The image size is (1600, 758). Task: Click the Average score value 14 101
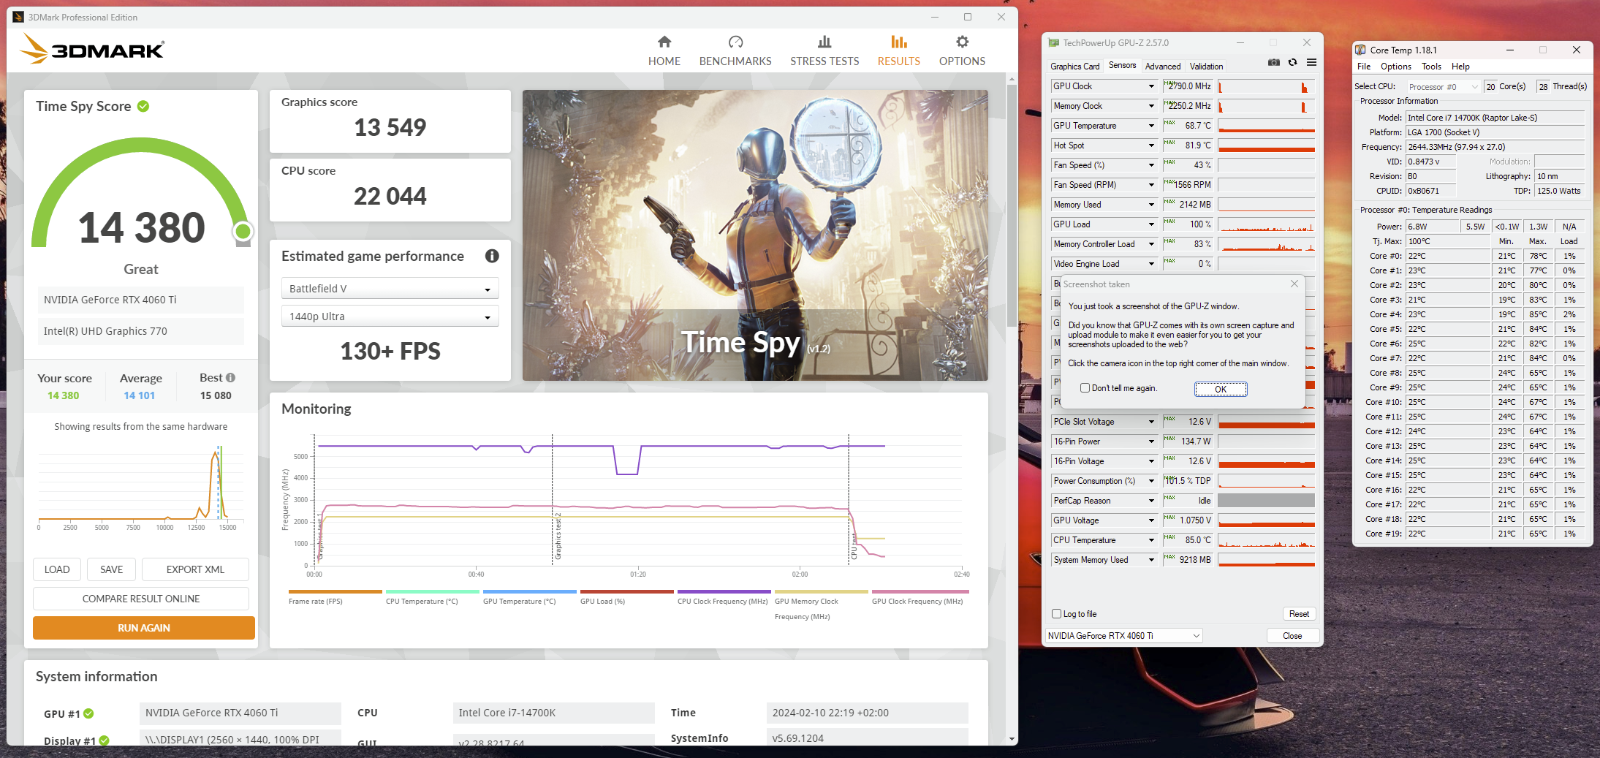pyautogui.click(x=139, y=396)
